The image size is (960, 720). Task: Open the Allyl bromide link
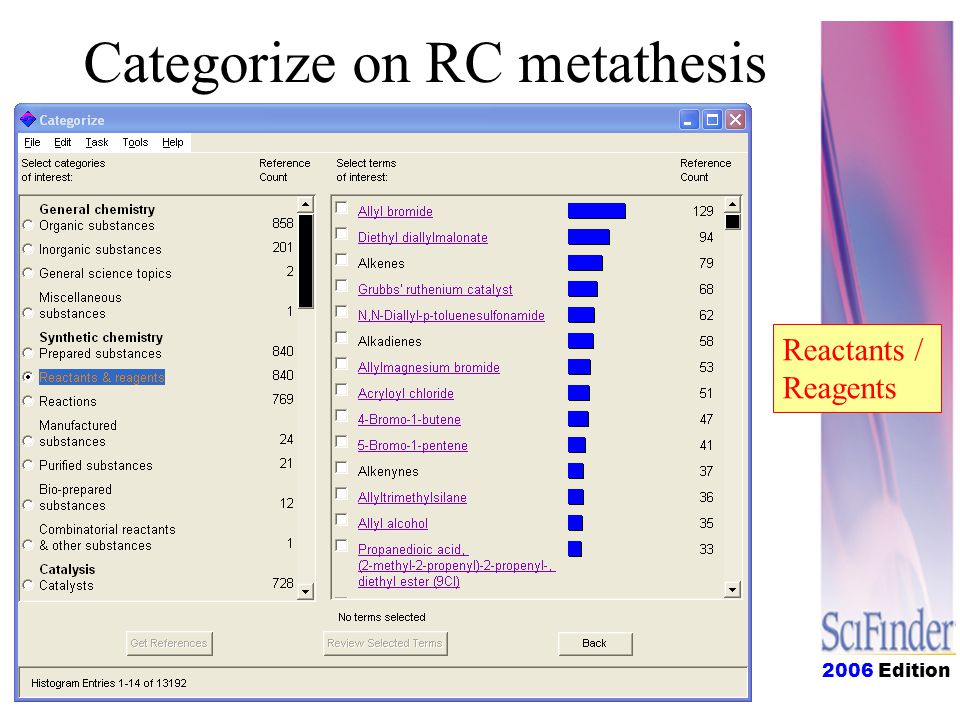coord(395,211)
